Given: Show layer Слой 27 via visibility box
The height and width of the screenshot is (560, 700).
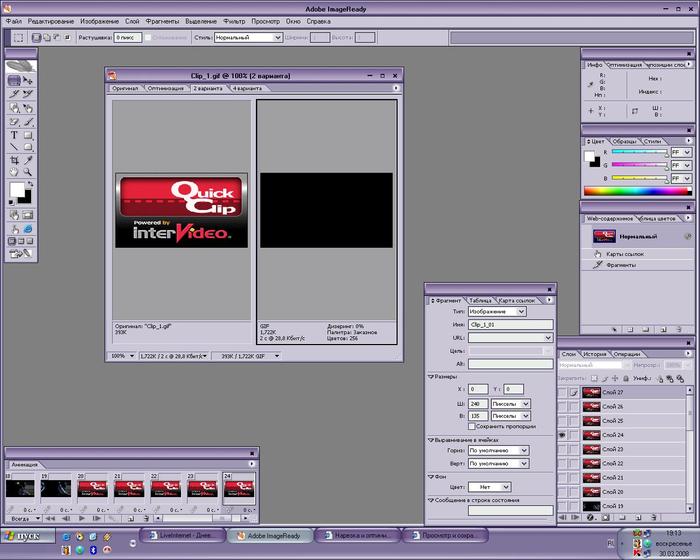Looking at the screenshot, I should [x=562, y=393].
